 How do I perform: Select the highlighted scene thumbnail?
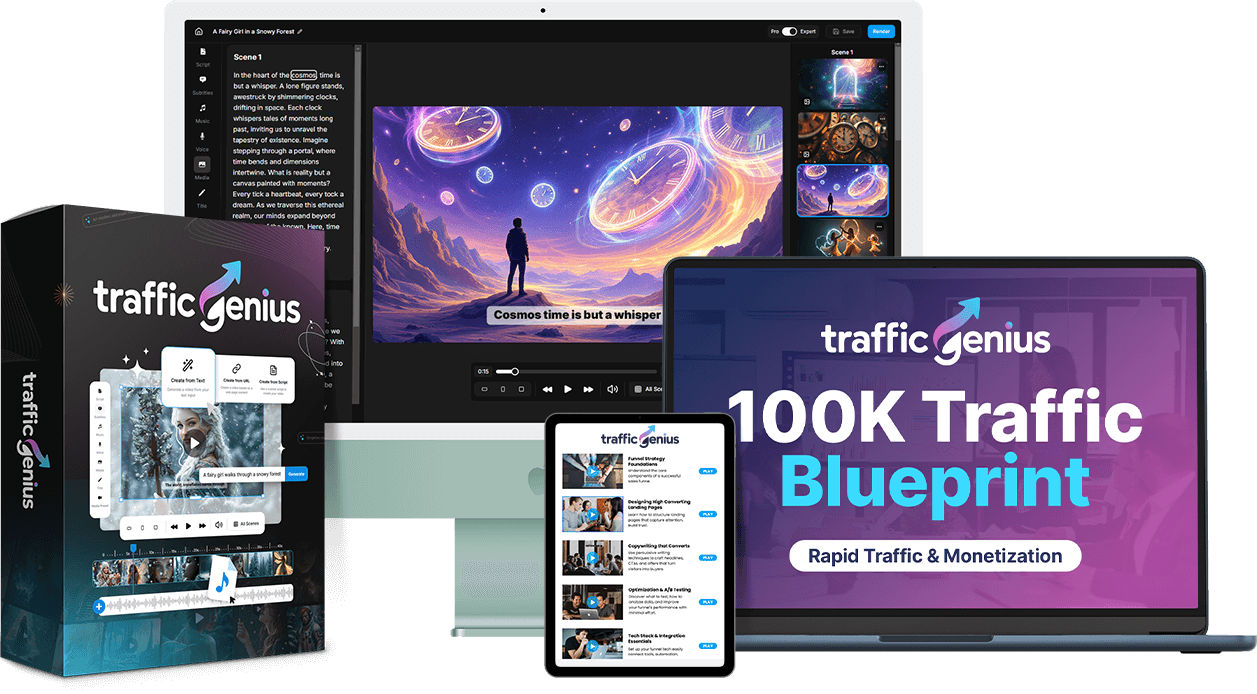[843, 190]
